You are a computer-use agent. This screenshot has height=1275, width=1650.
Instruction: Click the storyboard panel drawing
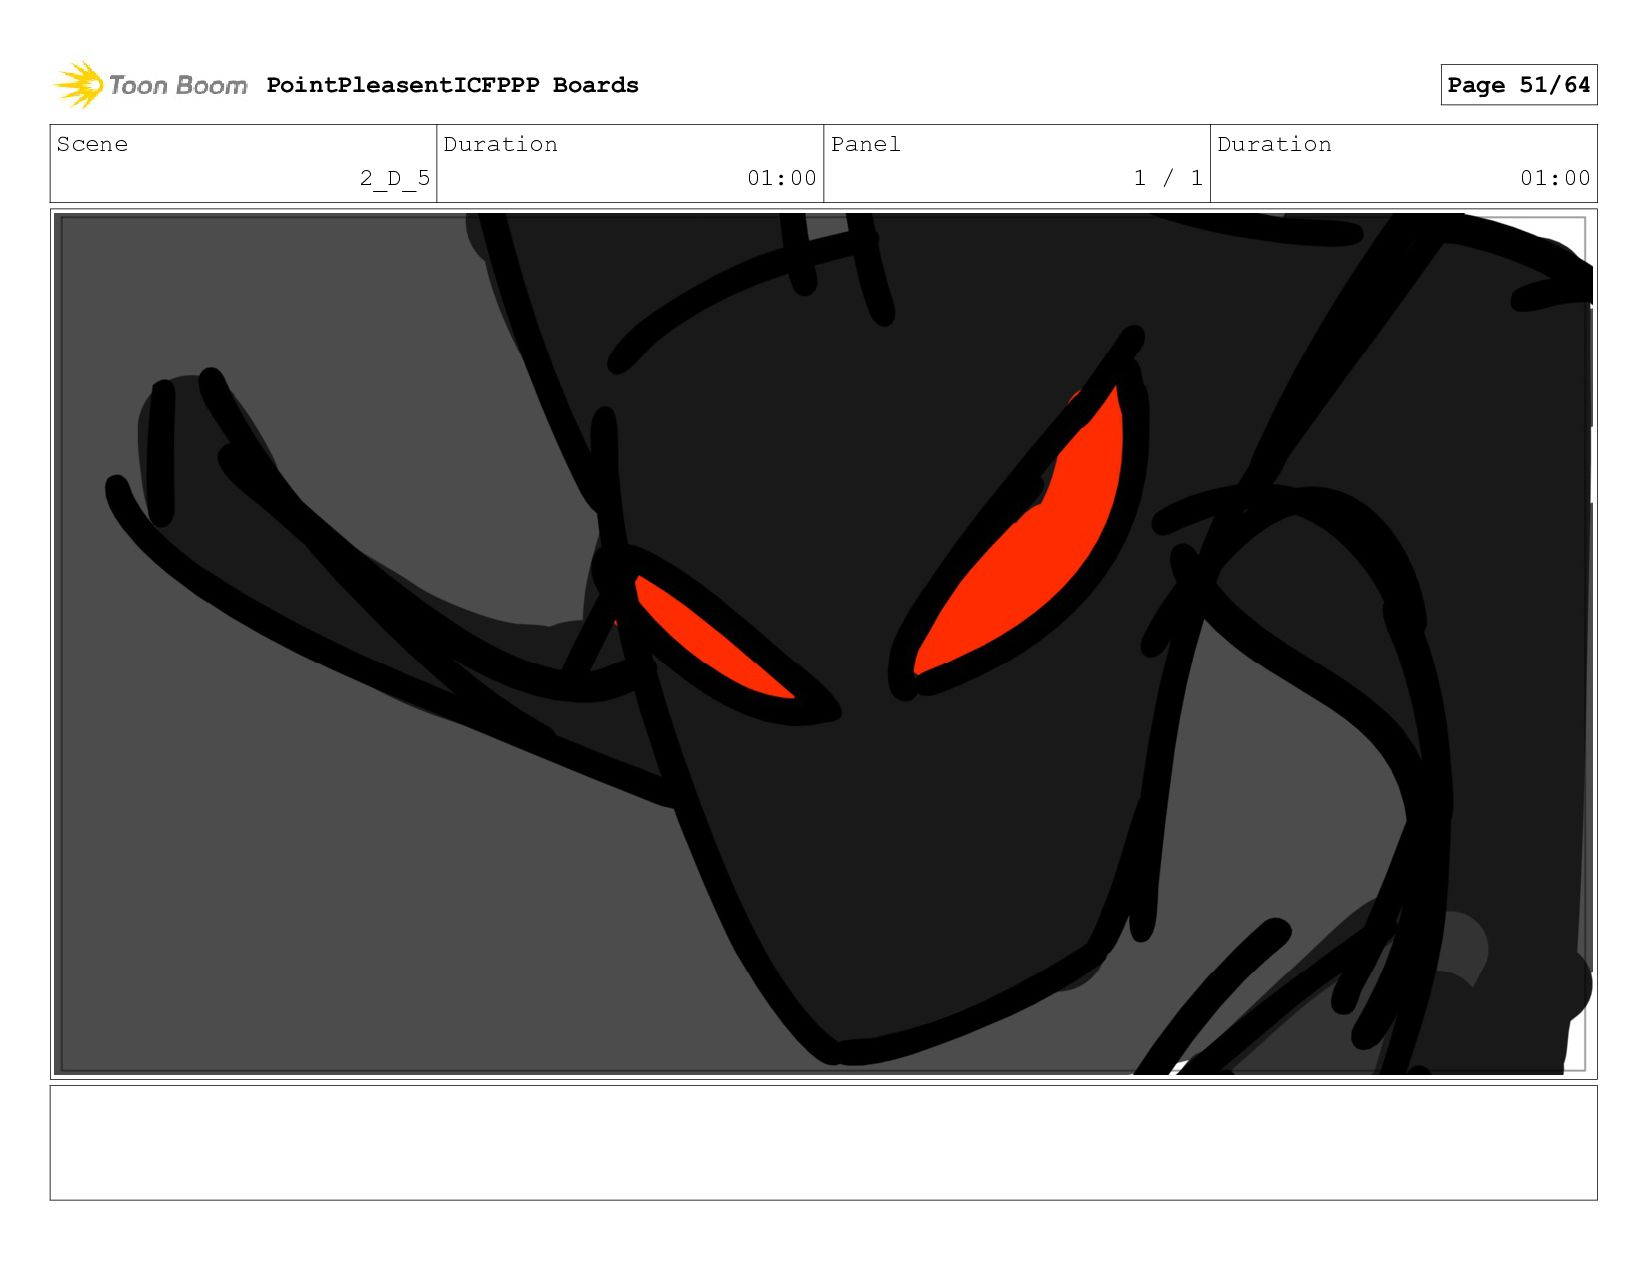823,644
